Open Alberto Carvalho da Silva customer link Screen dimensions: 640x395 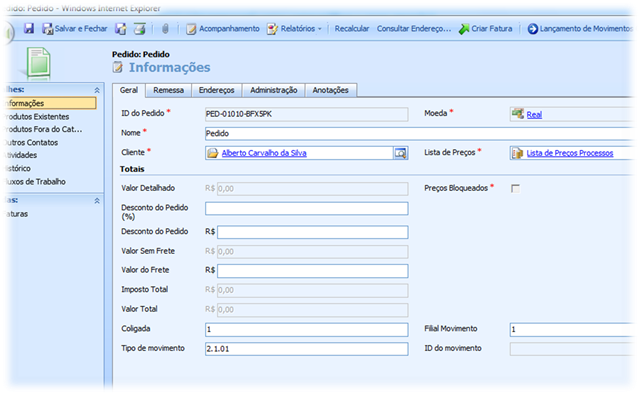point(264,153)
